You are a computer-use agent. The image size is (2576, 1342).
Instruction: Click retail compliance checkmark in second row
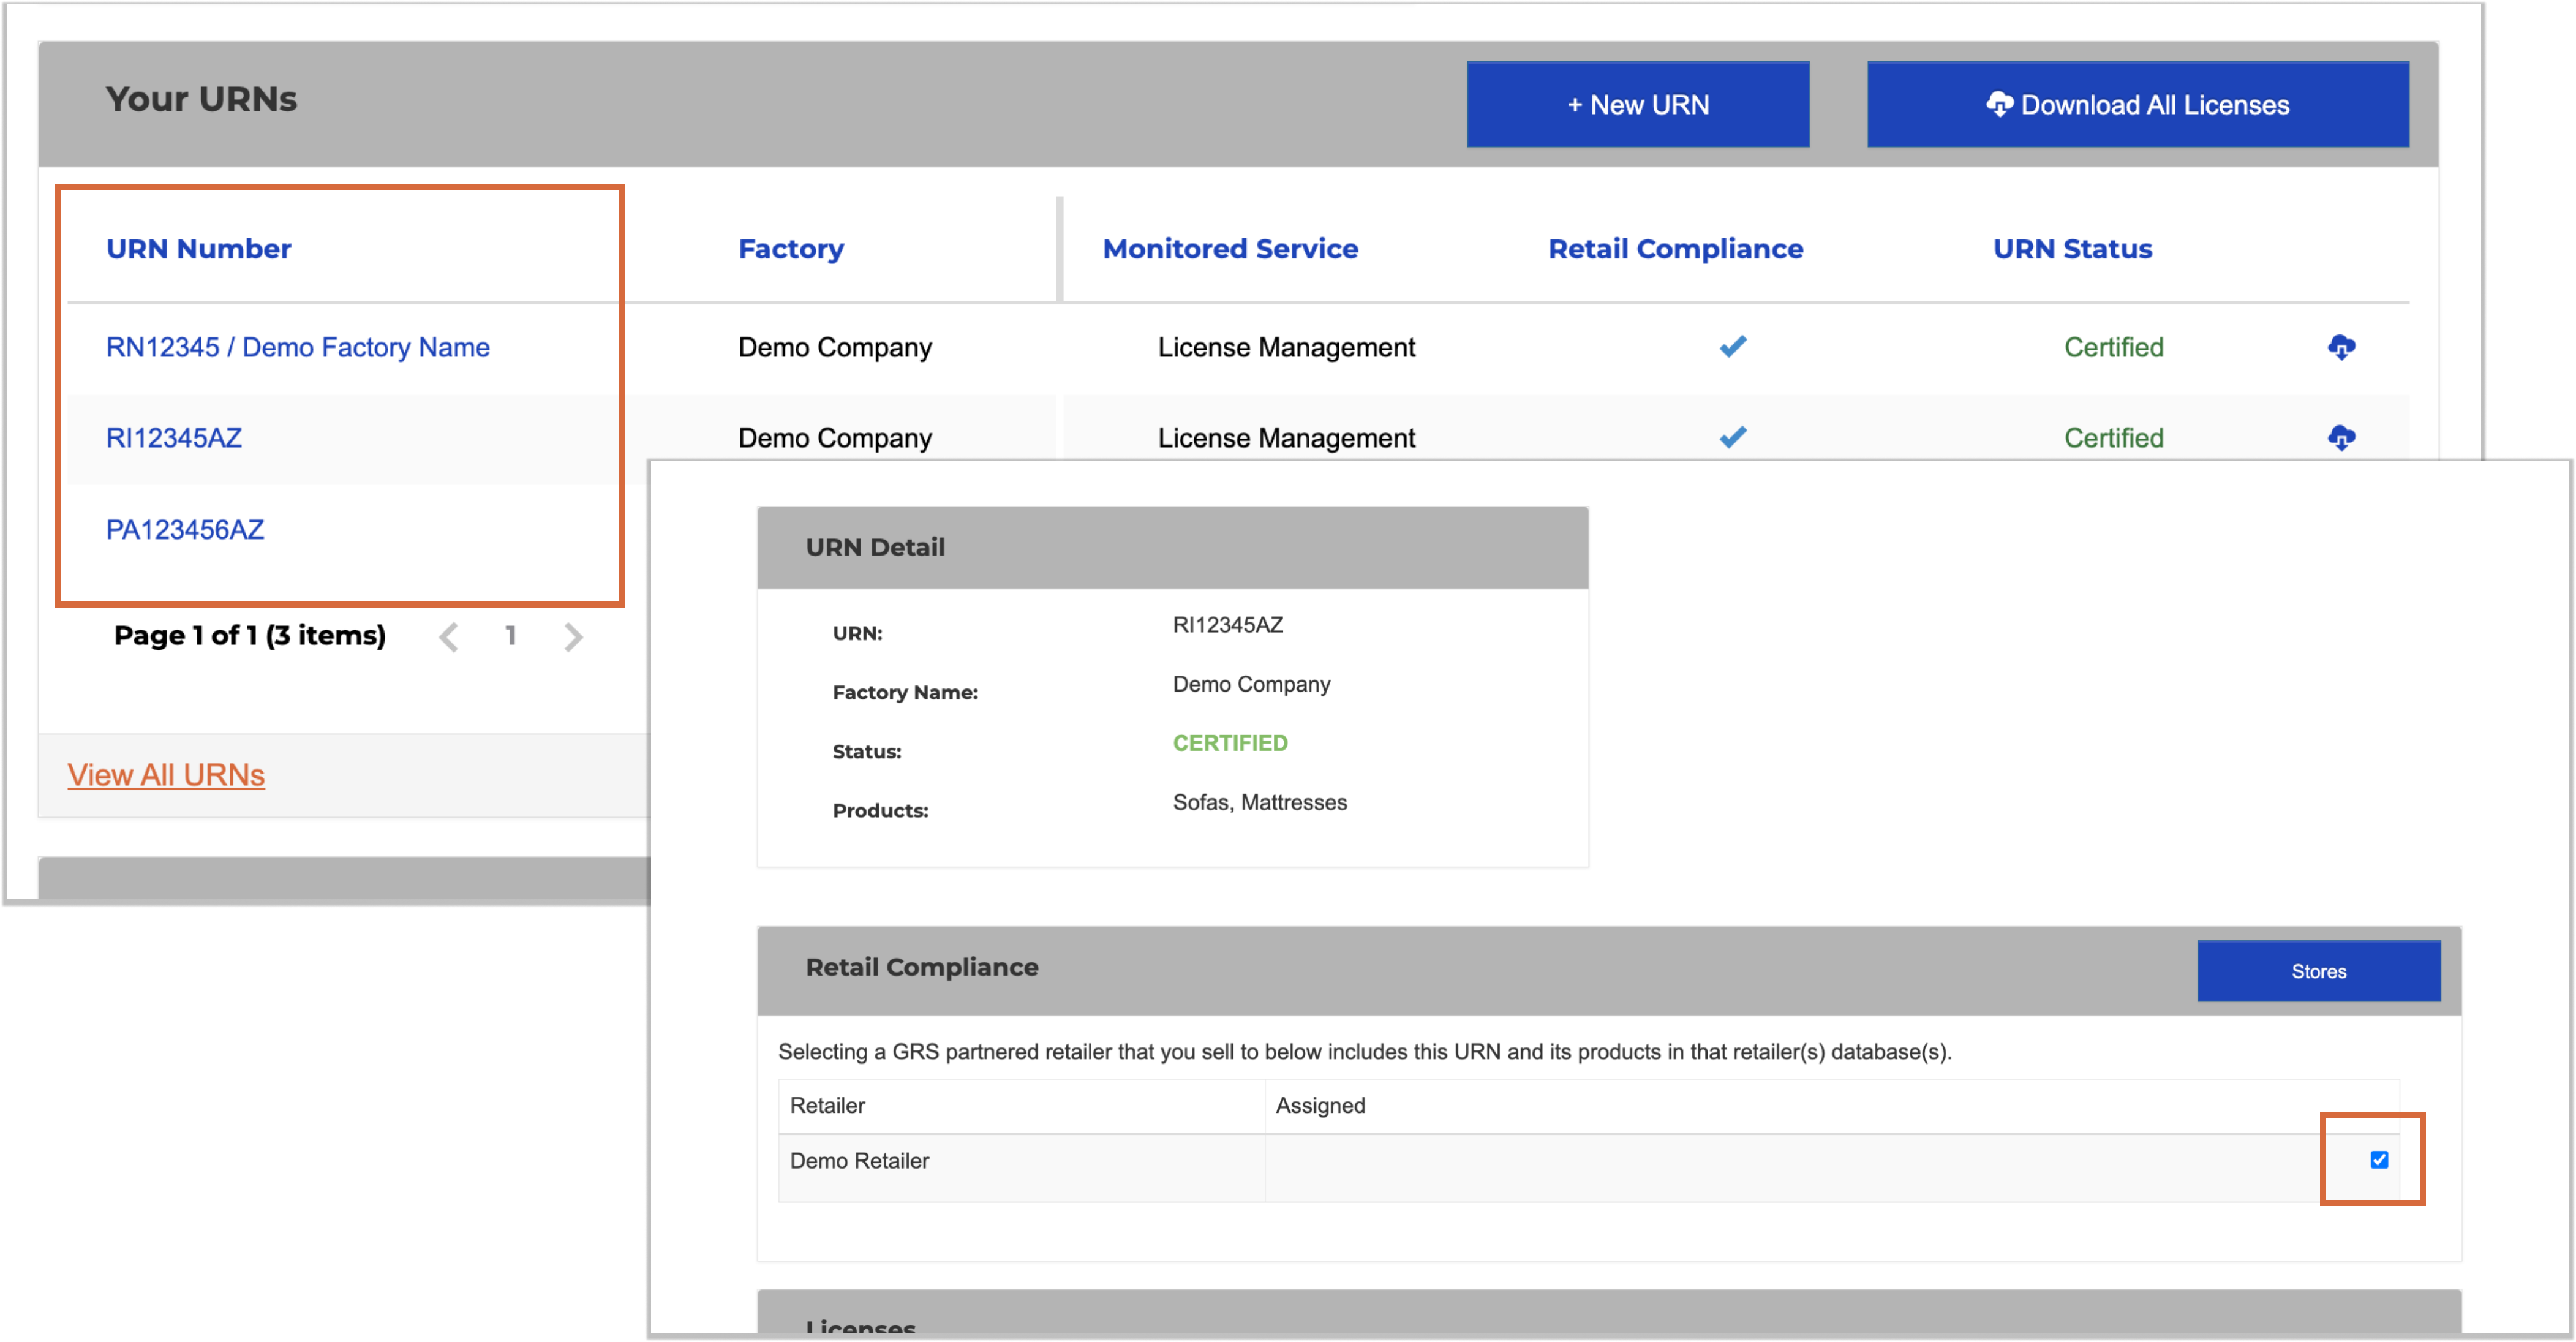pos(1732,437)
